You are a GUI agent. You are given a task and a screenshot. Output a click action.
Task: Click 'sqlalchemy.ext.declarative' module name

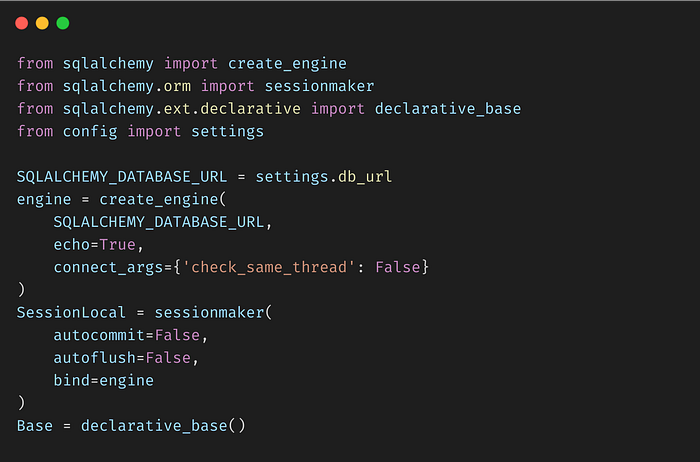pos(182,108)
